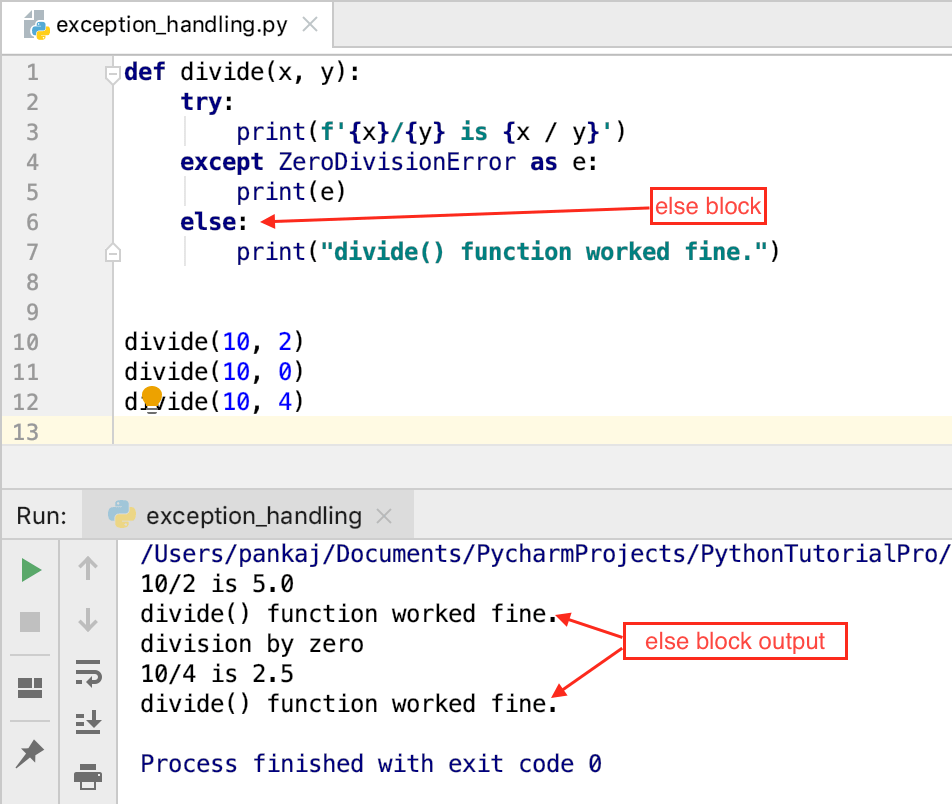Click the Print console output icon

[88, 776]
